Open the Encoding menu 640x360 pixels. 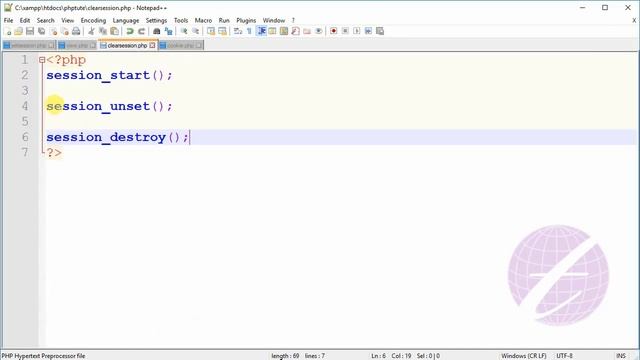click(93, 20)
